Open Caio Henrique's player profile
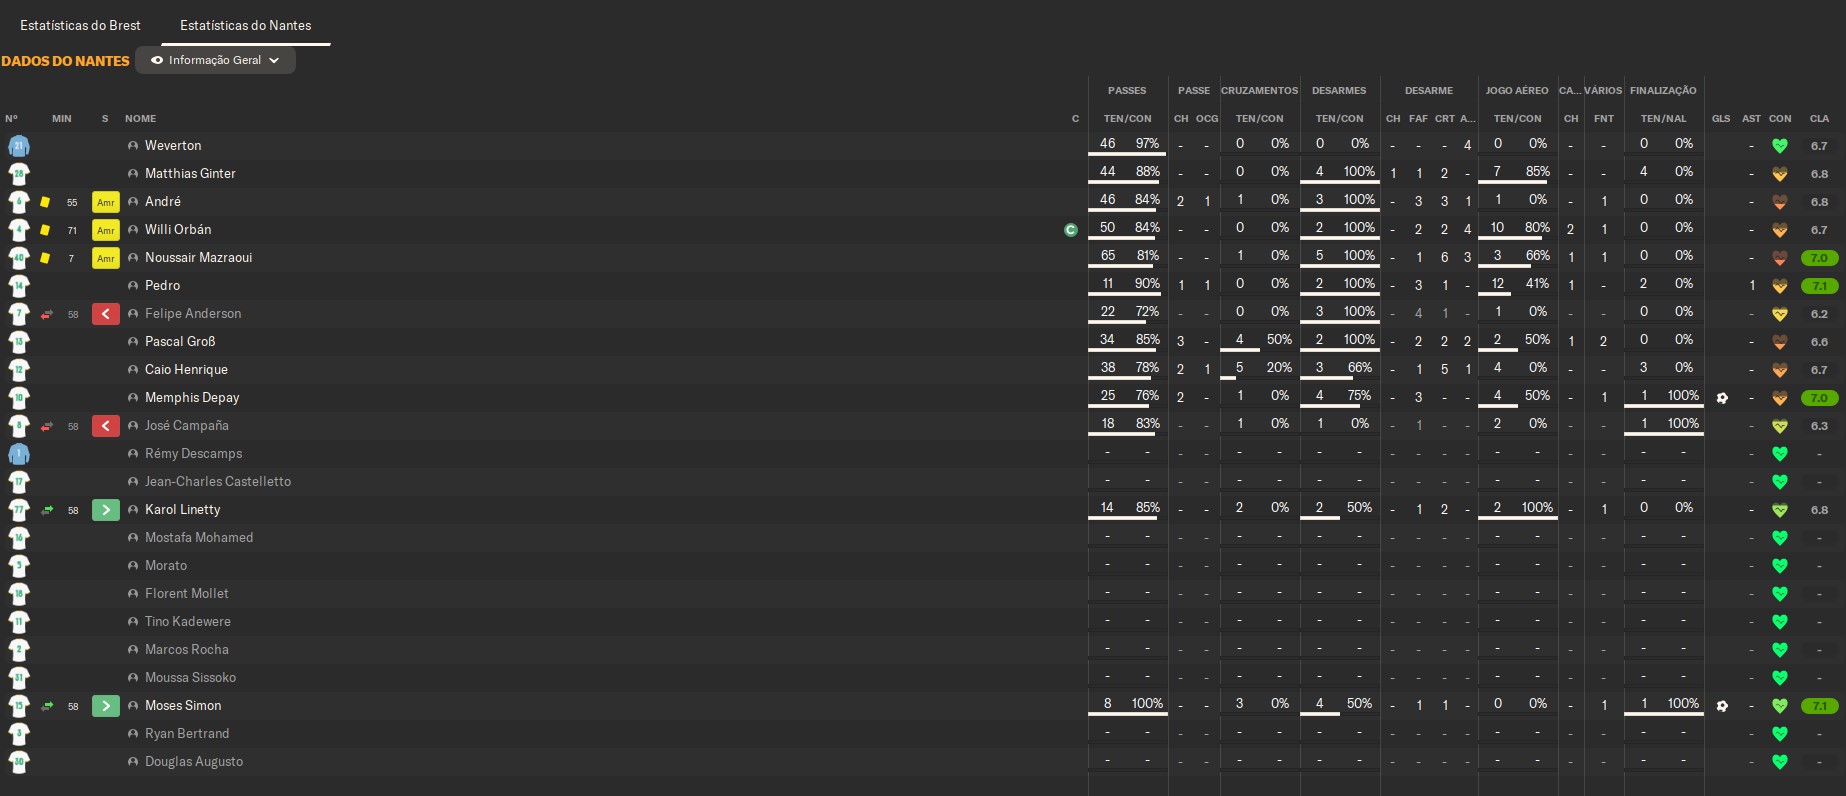The height and width of the screenshot is (796, 1846). click(186, 370)
